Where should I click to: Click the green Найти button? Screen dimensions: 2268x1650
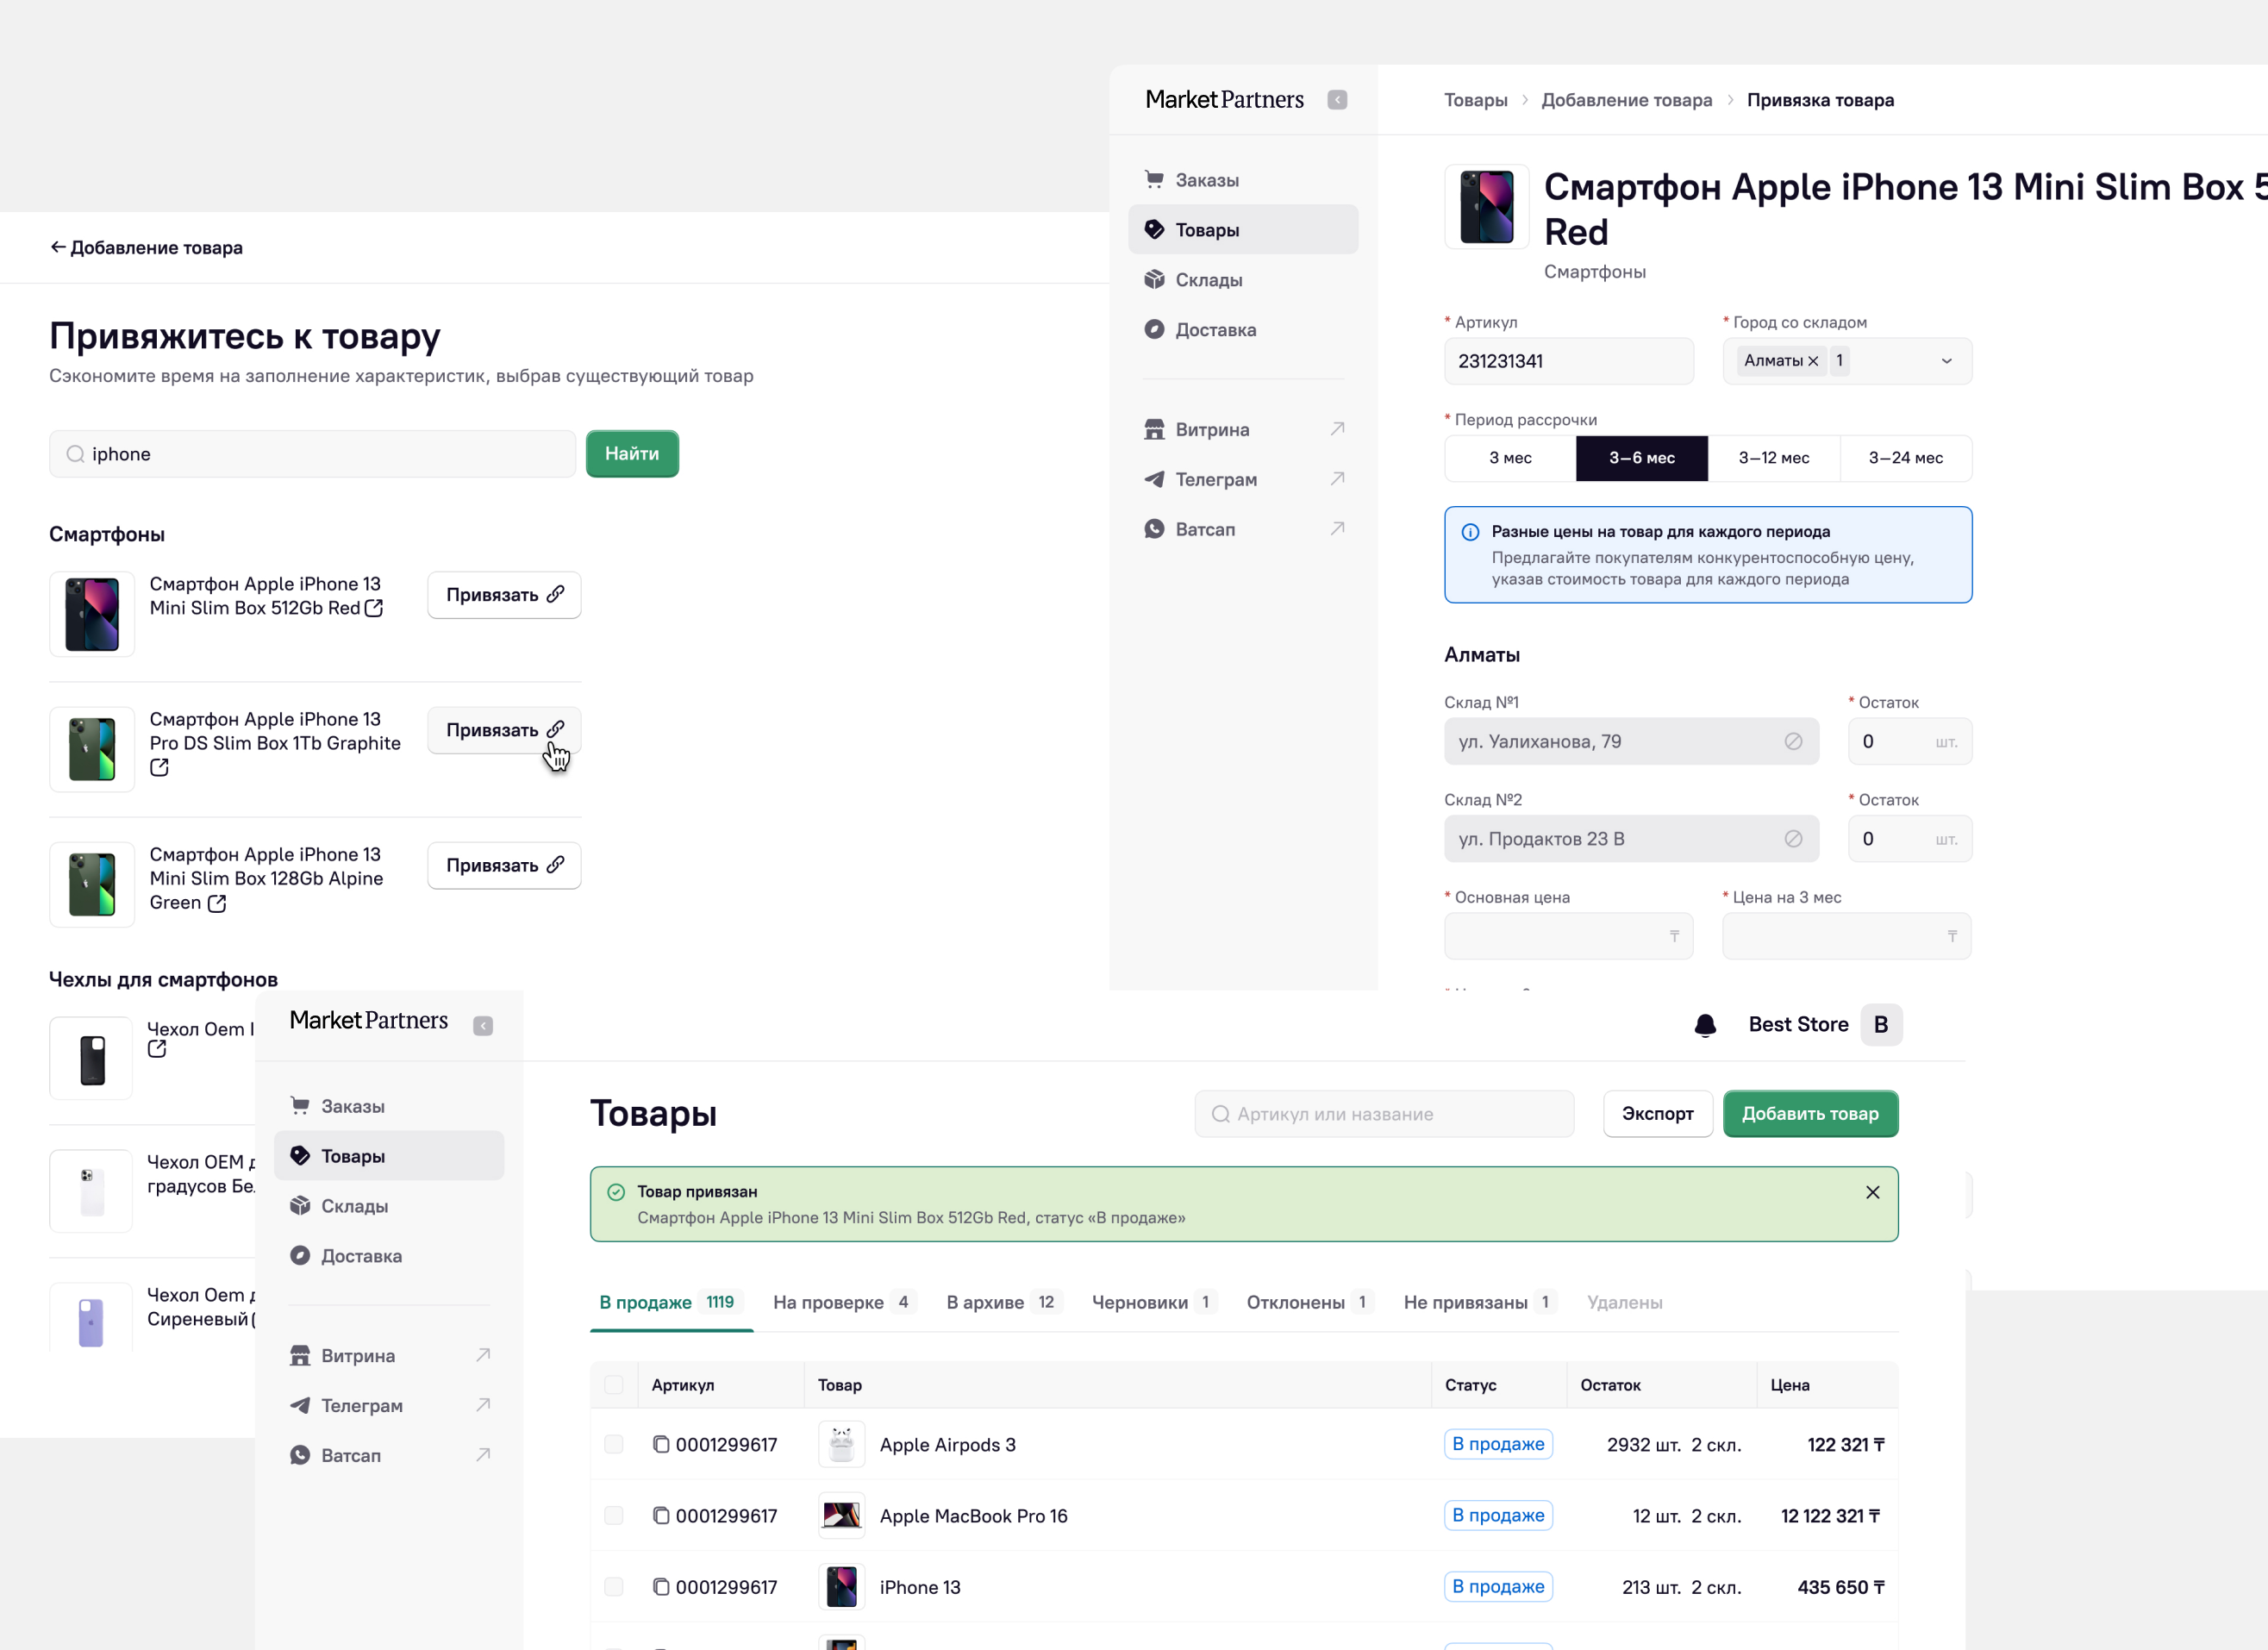click(632, 454)
